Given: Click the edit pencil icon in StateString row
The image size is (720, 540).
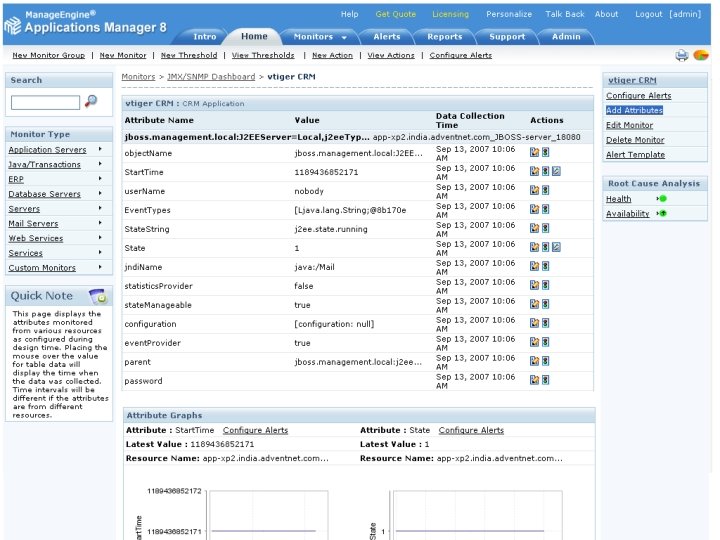Looking at the screenshot, I should pos(534,228).
